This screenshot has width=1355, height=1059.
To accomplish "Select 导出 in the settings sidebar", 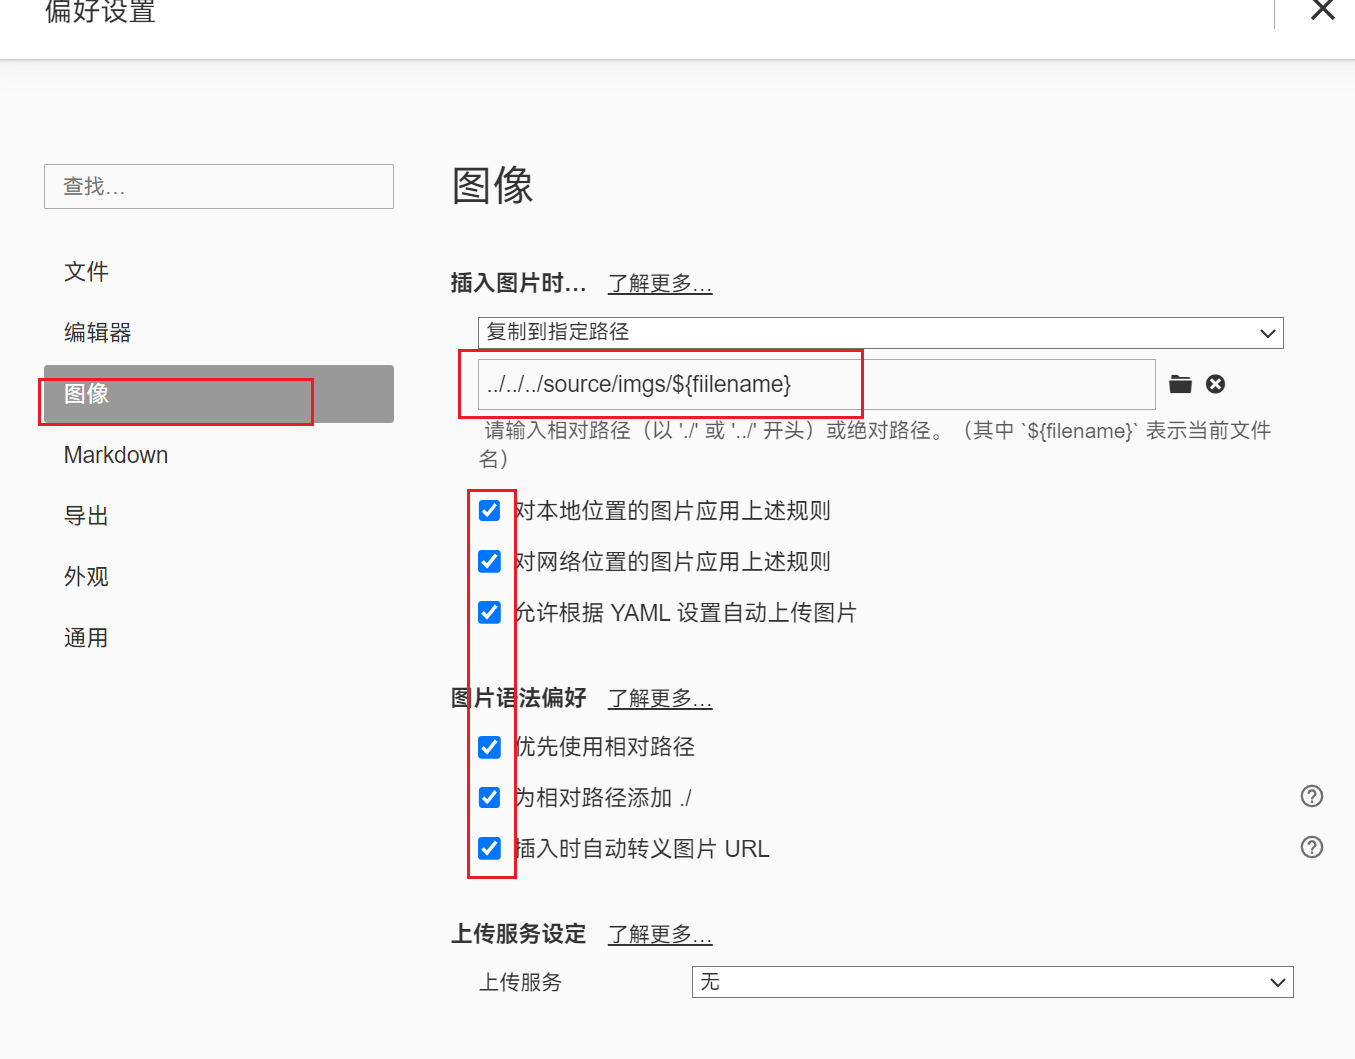I will (x=218, y=516).
